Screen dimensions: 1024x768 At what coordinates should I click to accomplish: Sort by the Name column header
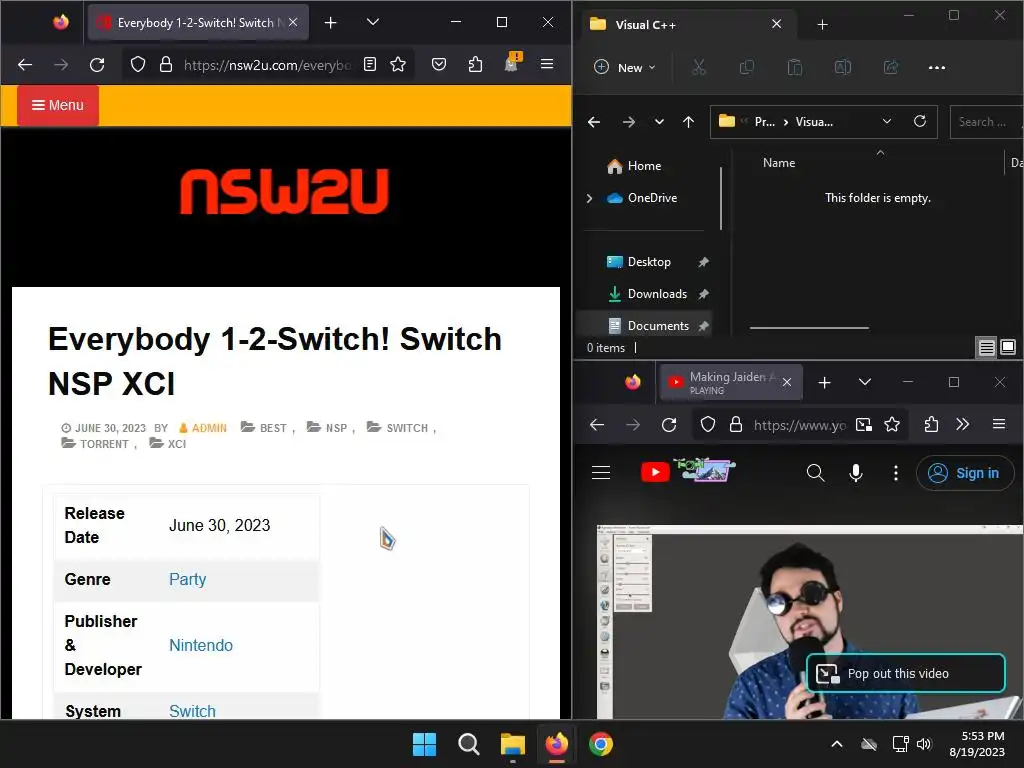tap(778, 163)
